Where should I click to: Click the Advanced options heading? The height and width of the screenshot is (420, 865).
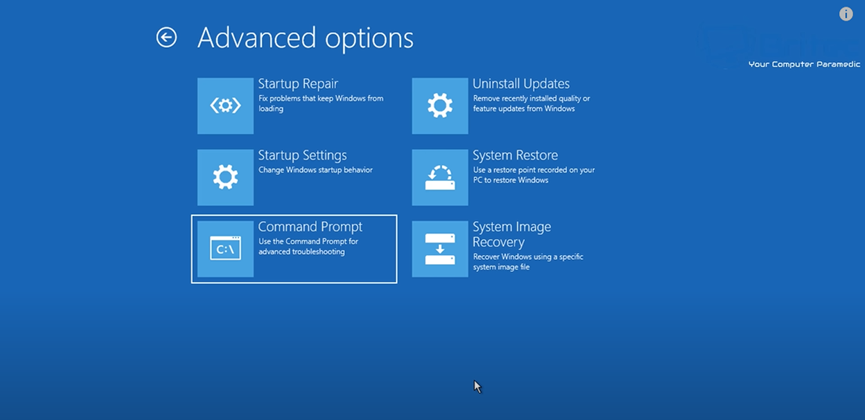tap(306, 38)
